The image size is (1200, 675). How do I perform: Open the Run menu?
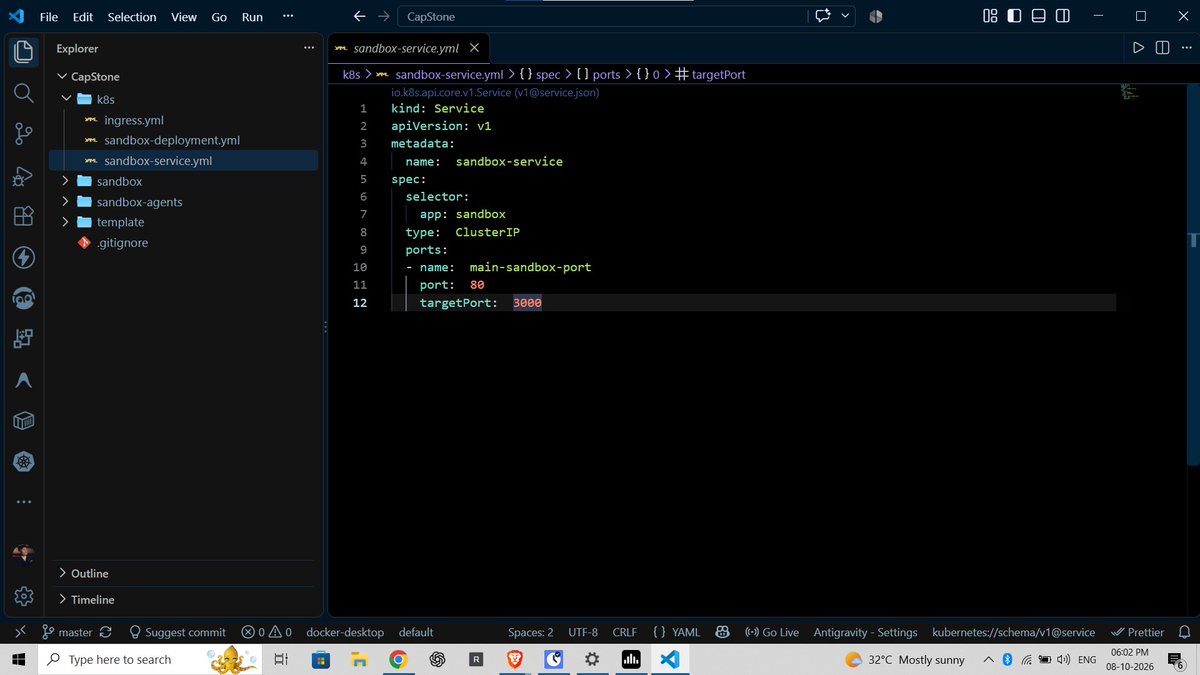click(252, 16)
